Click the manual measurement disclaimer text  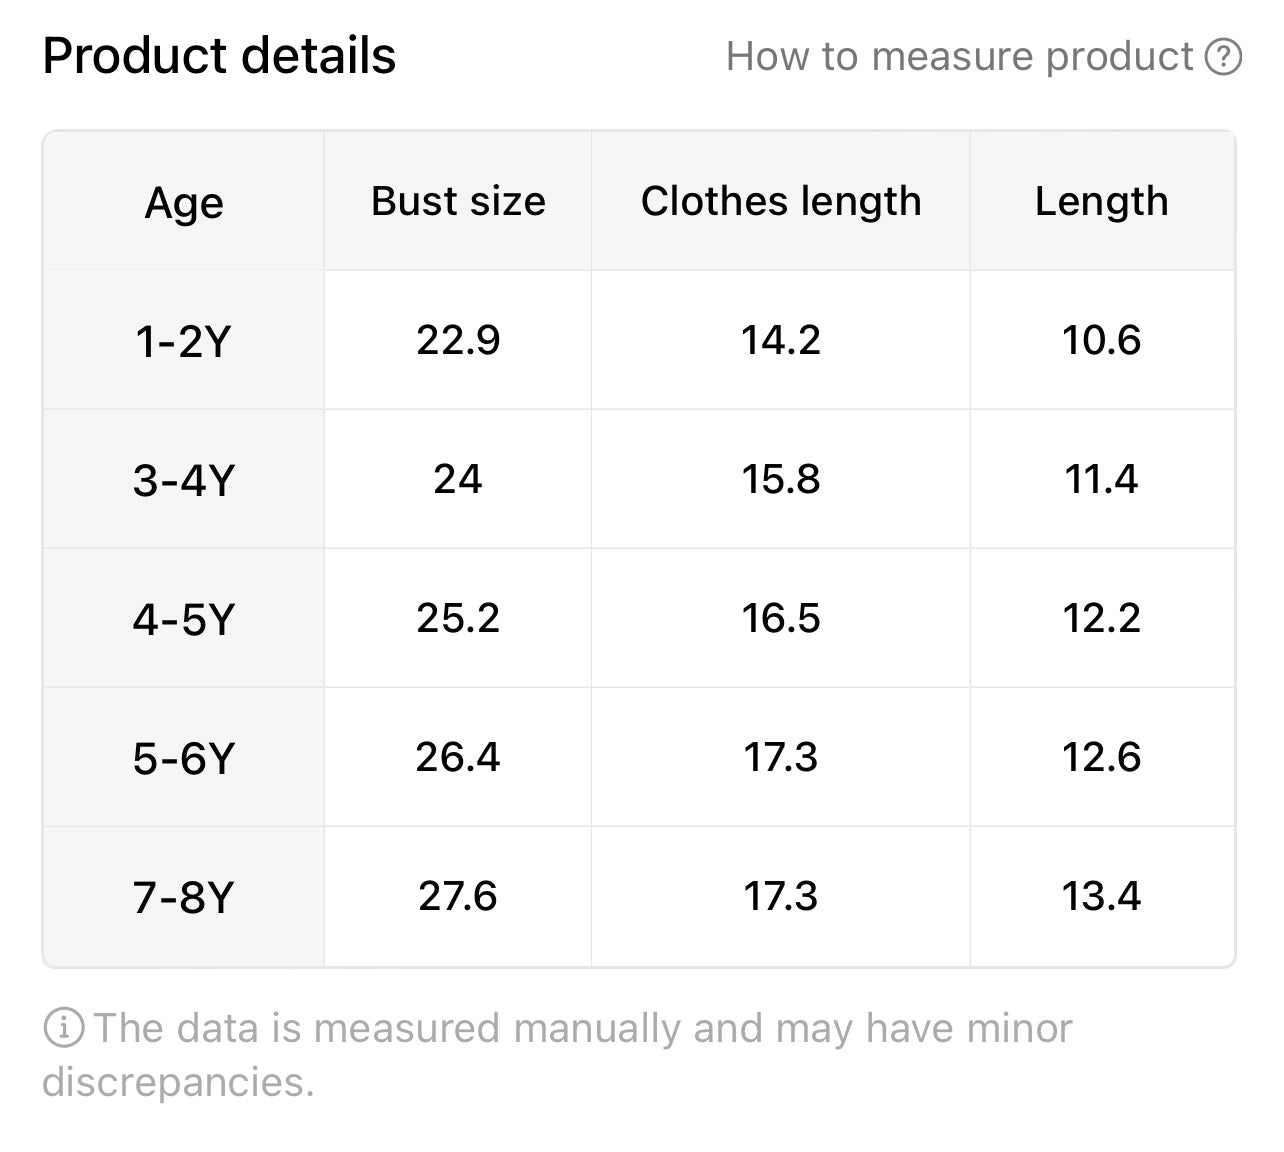click(x=557, y=1054)
